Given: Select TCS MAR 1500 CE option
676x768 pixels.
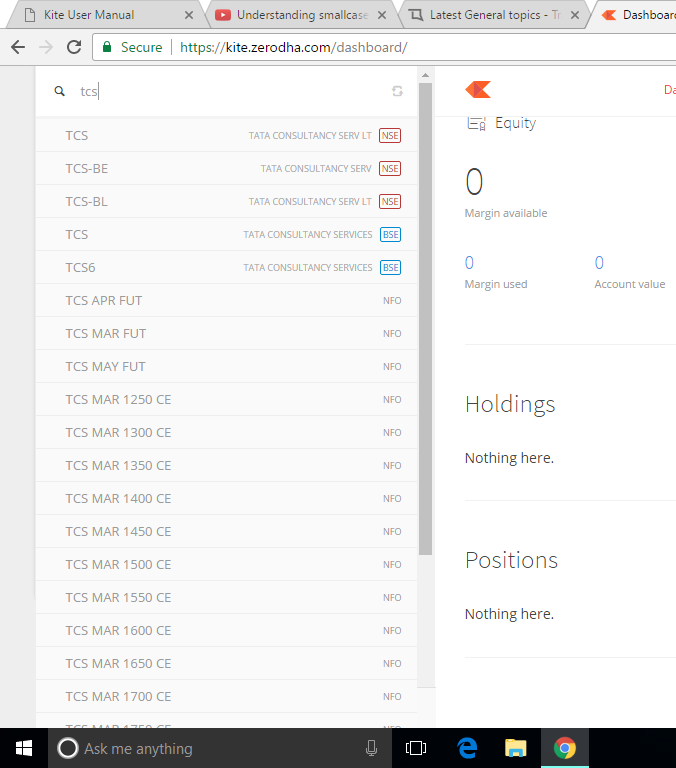Looking at the screenshot, I should (x=226, y=564).
